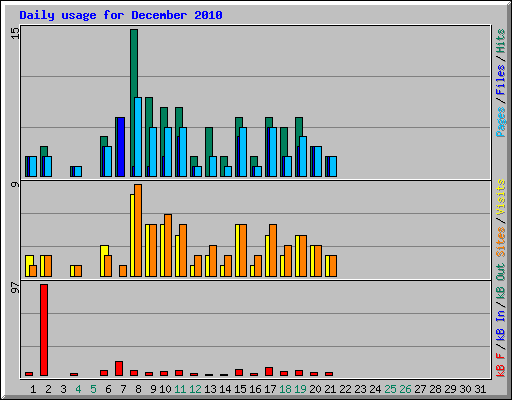Click x-axis day label "1"

click(33, 389)
